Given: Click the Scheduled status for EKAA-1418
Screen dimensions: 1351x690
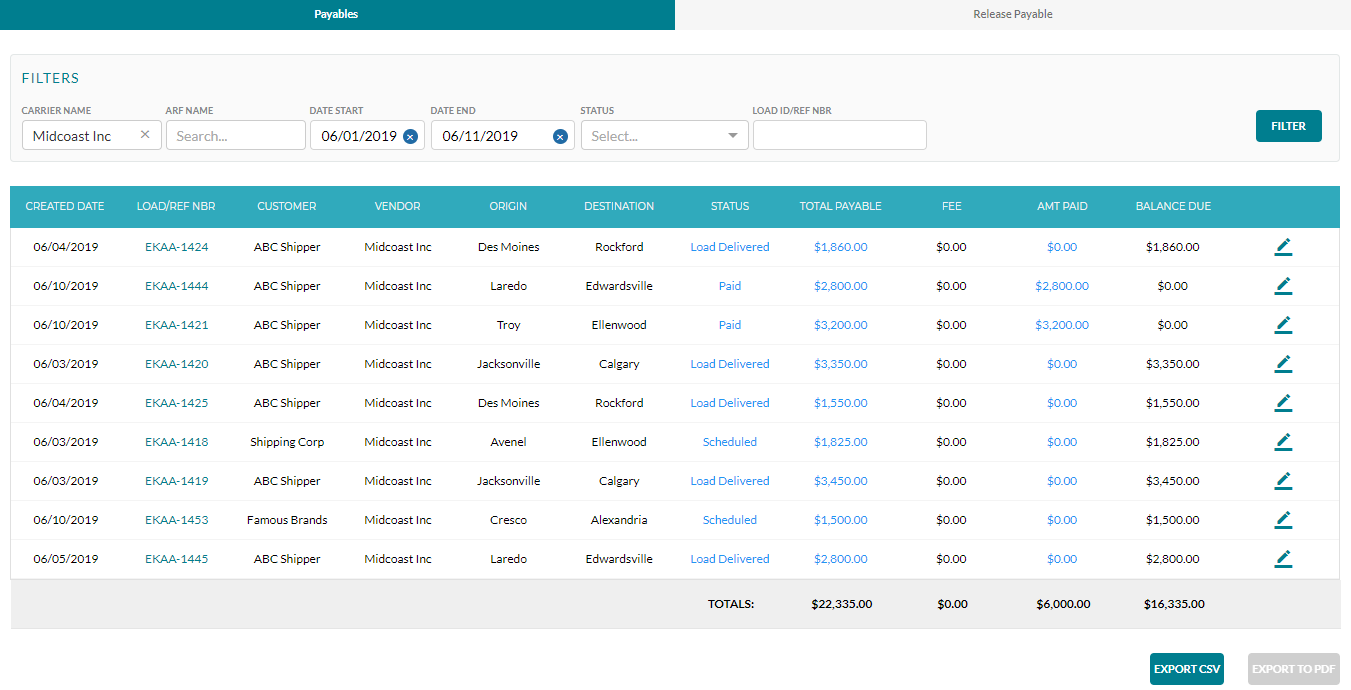Looking at the screenshot, I should pyautogui.click(x=729, y=441).
